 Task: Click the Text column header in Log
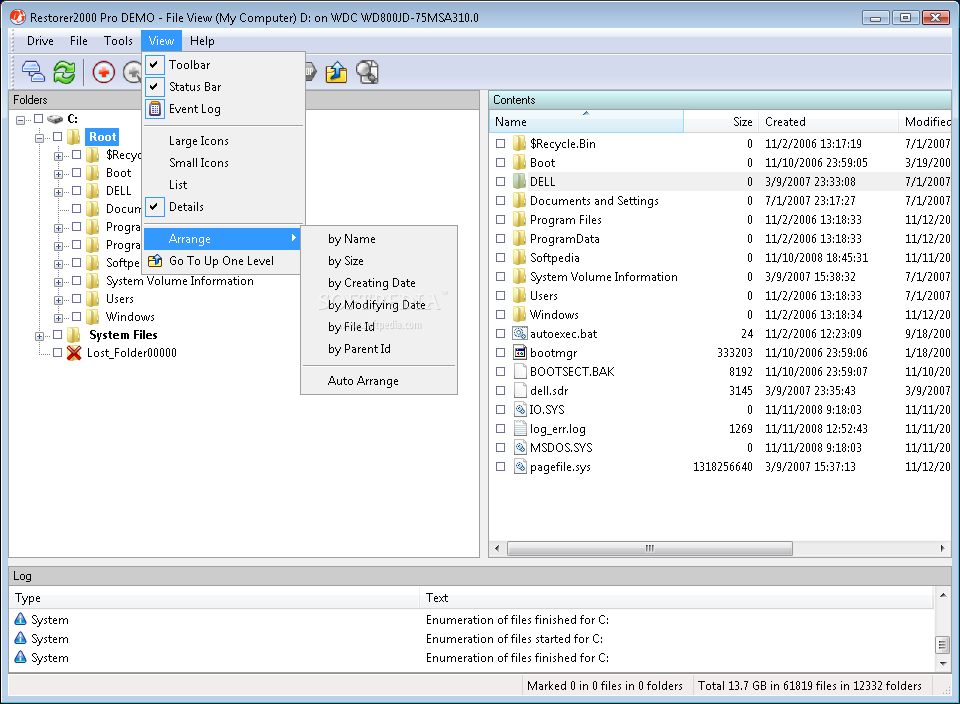(677, 597)
